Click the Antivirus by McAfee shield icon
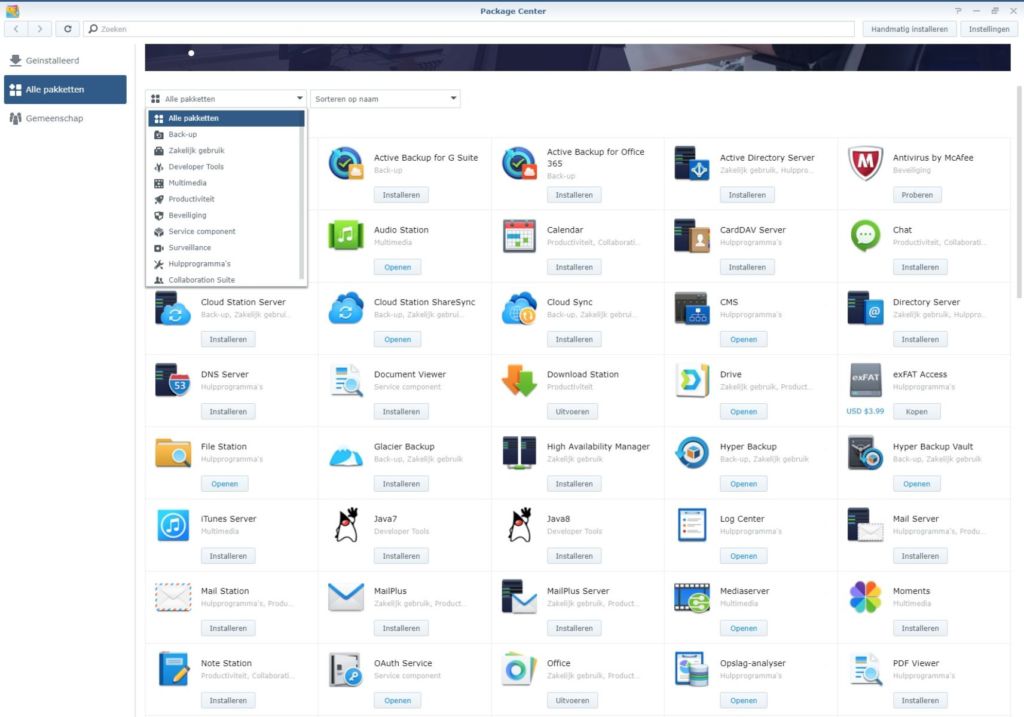Viewport: 1024px width, 717px height. 865,163
